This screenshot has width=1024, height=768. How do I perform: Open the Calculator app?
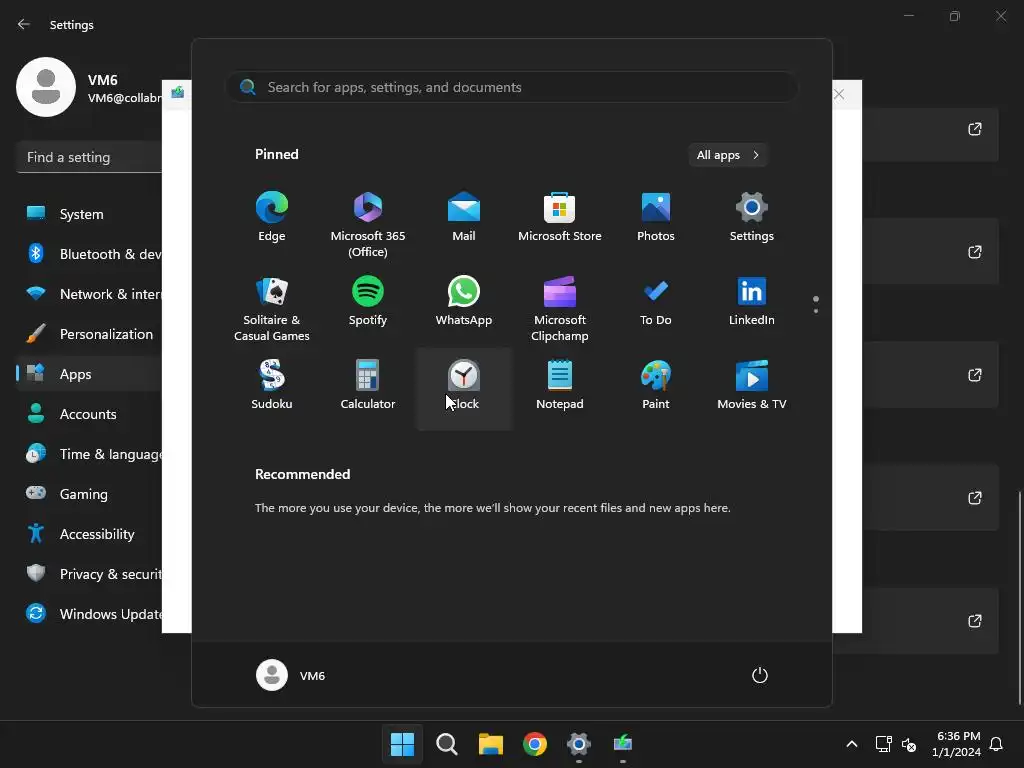pyautogui.click(x=368, y=385)
